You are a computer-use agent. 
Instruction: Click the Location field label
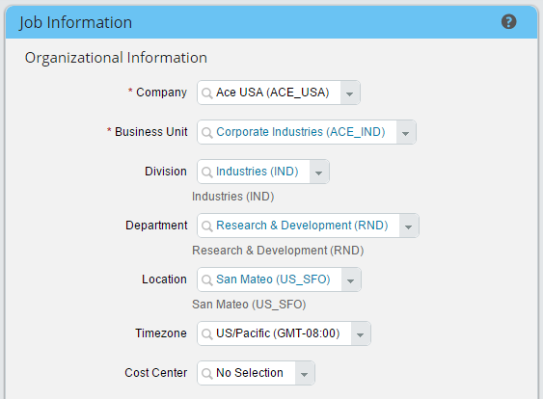point(164,280)
